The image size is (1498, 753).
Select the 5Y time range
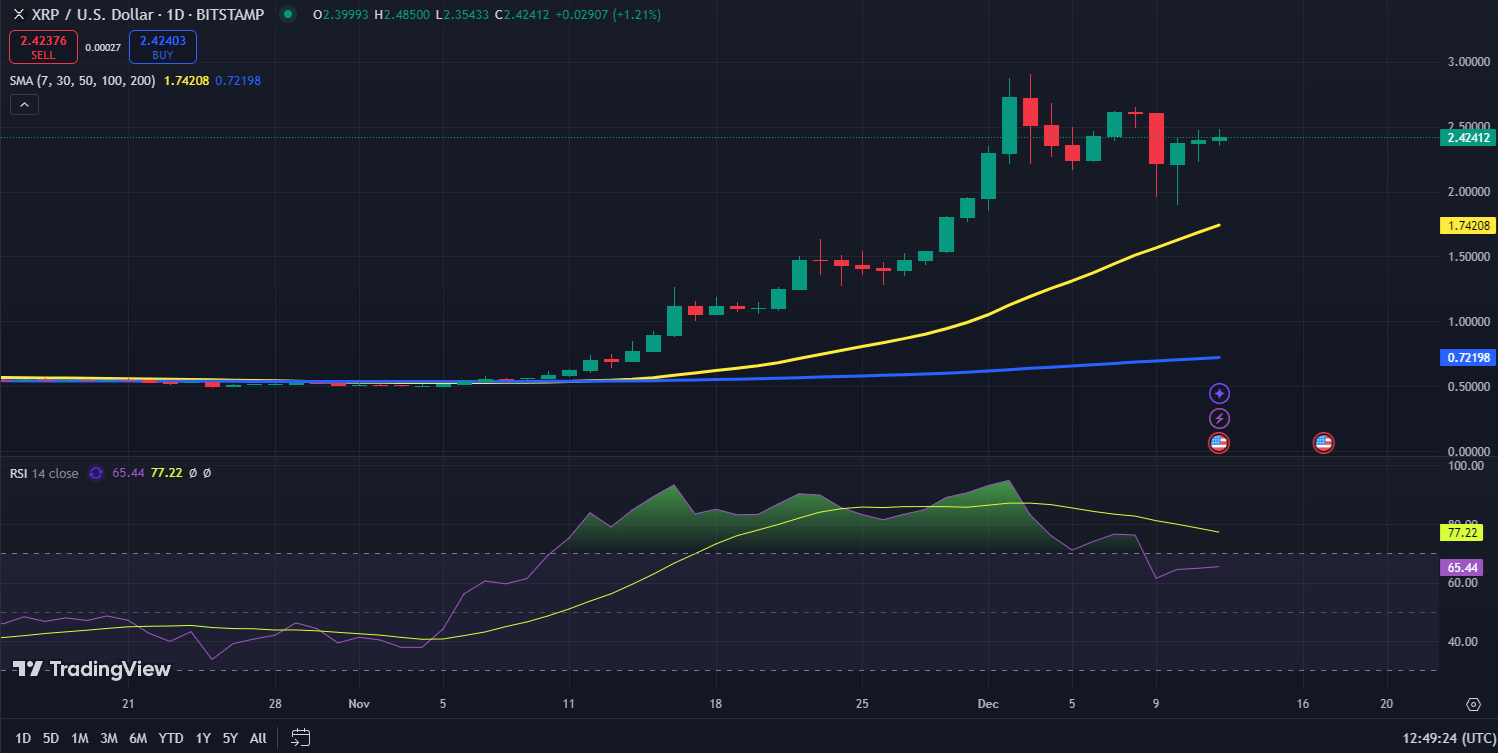(x=230, y=738)
